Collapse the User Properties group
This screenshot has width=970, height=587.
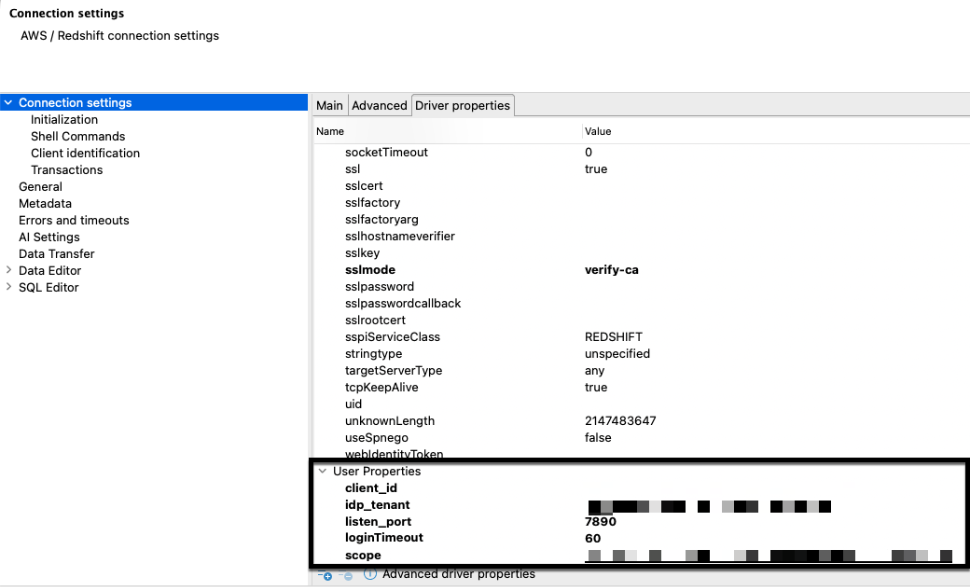(x=322, y=471)
